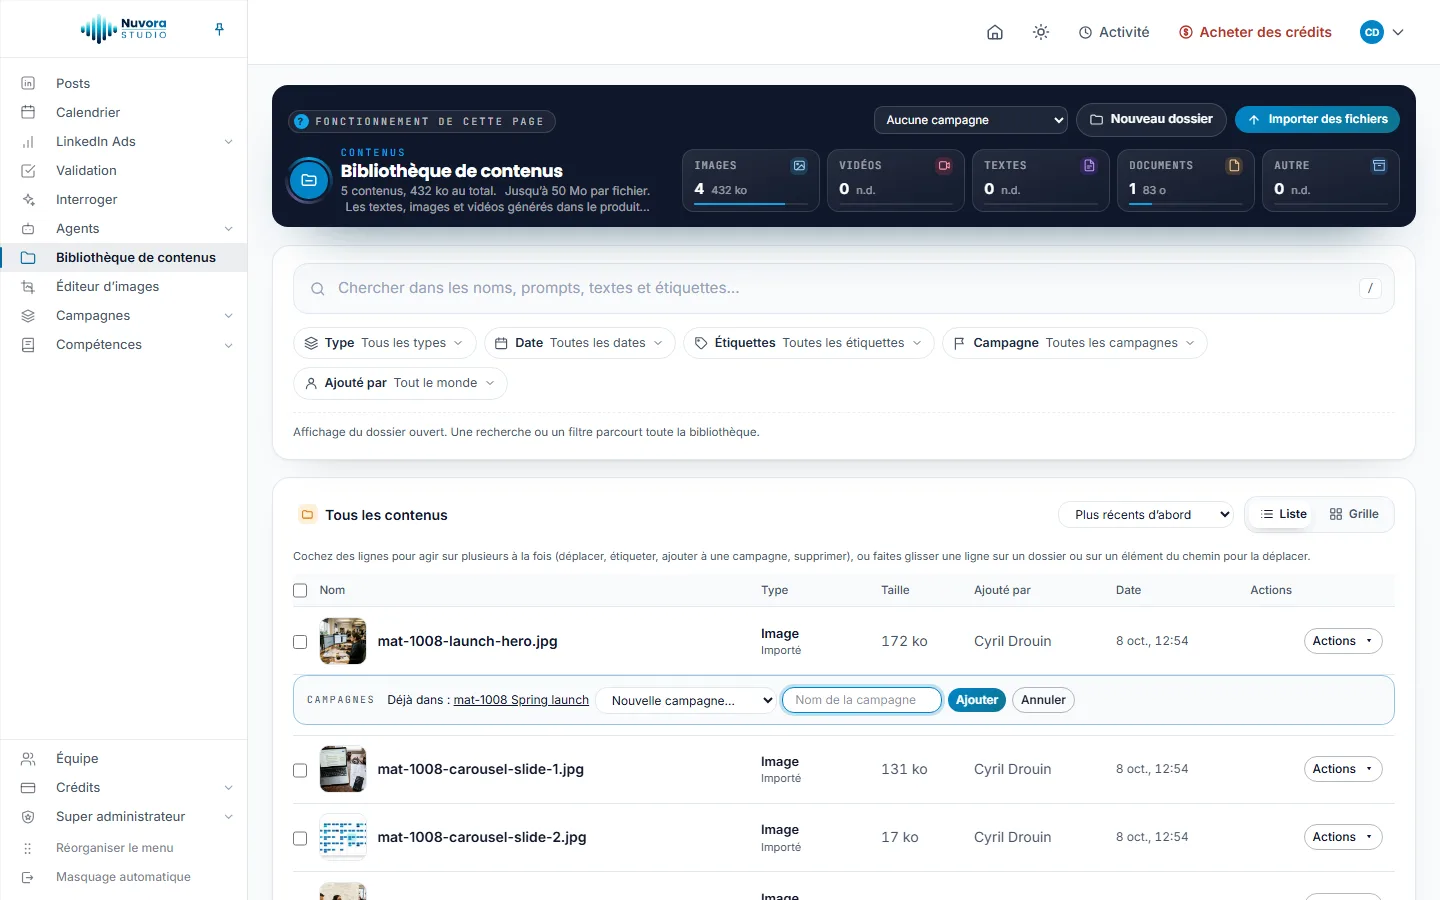
Task: Toggle the light/dark theme sun icon
Action: [1041, 32]
